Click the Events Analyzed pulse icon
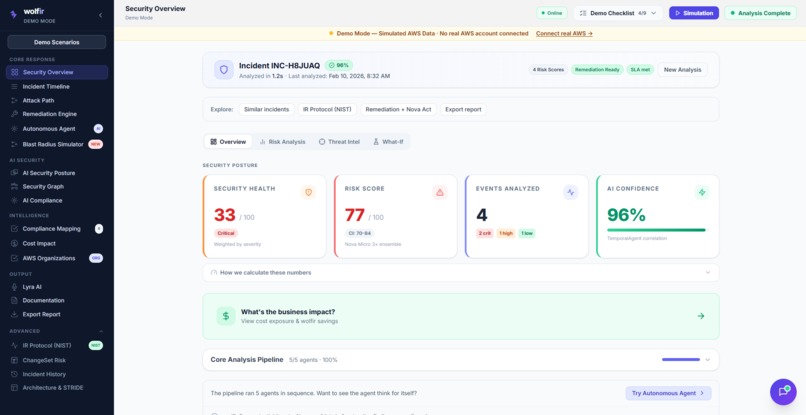 pyautogui.click(x=571, y=192)
